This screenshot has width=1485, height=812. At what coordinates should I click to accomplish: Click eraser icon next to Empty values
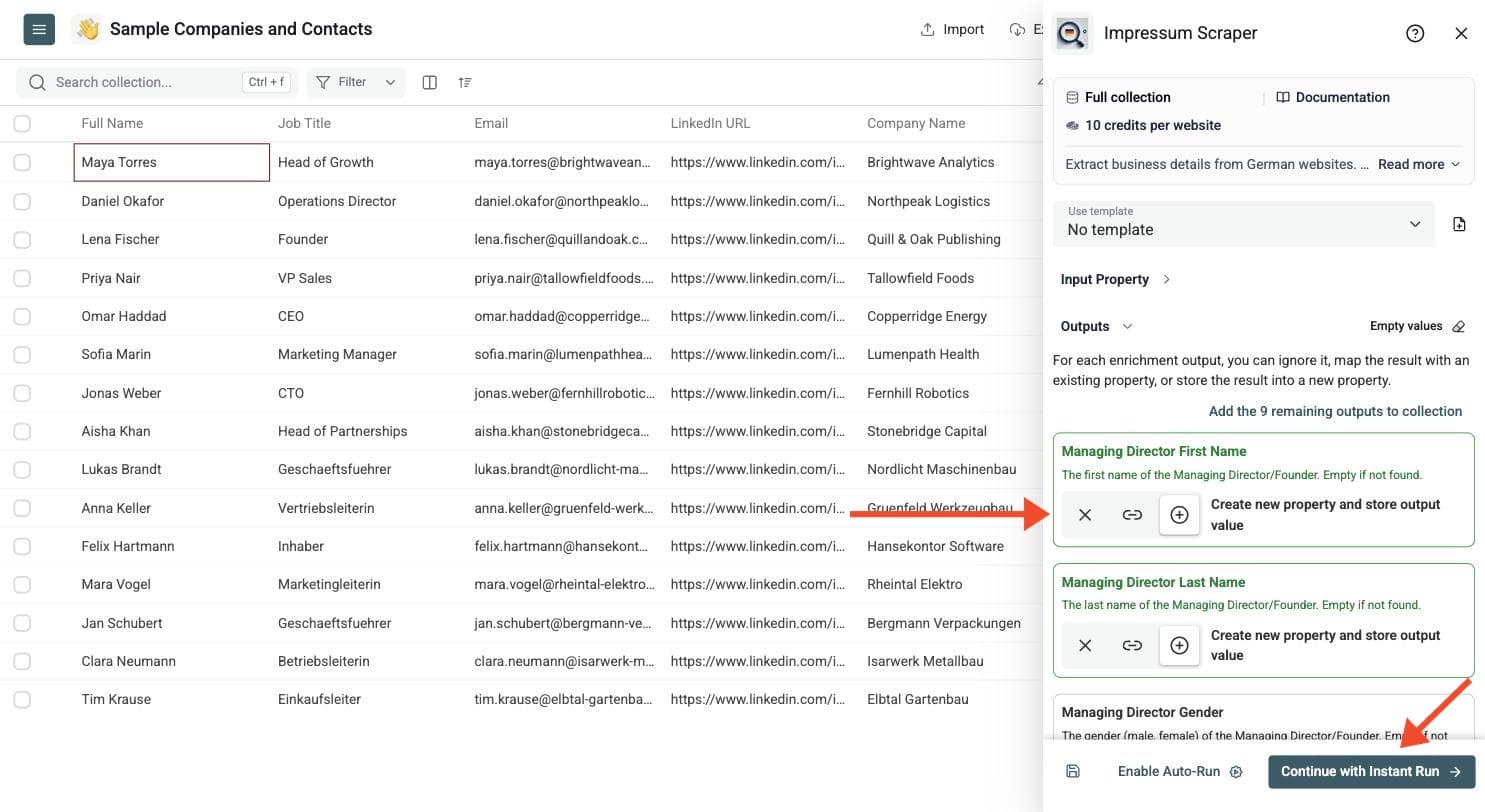click(x=1459, y=326)
